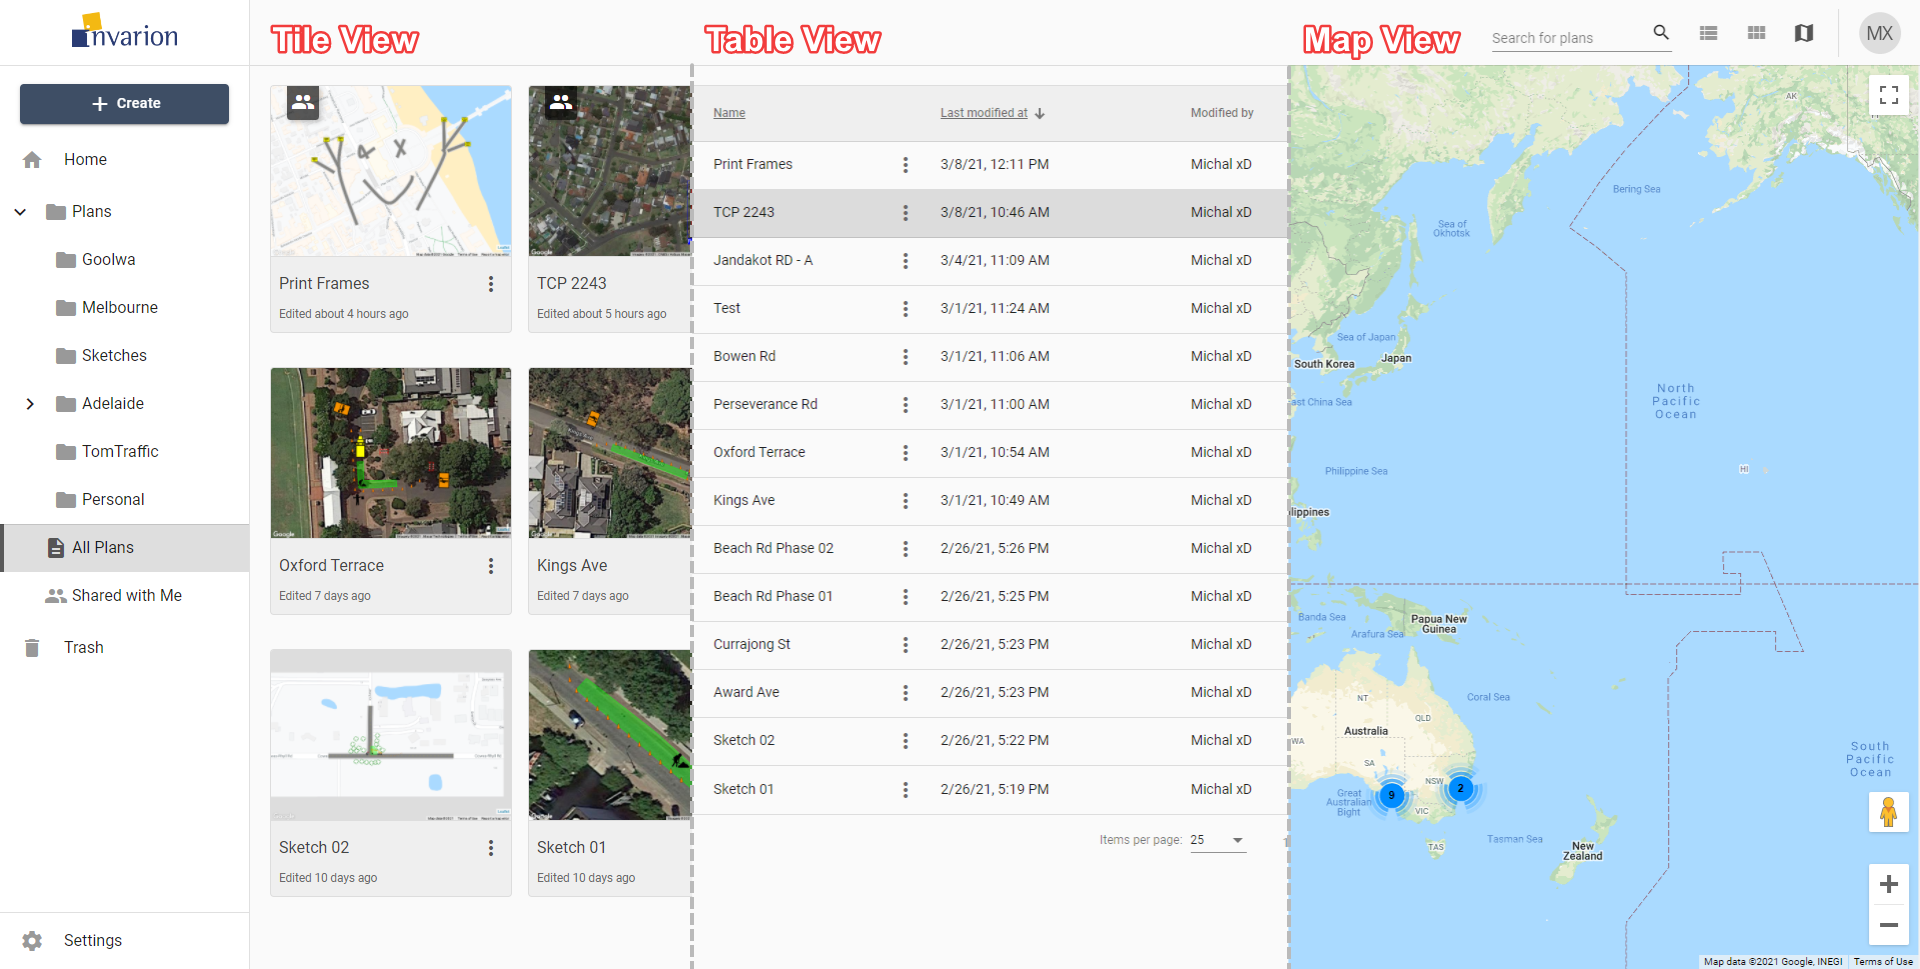Select the Street View pegman
This screenshot has width=1920, height=969.
pos(1889,812)
